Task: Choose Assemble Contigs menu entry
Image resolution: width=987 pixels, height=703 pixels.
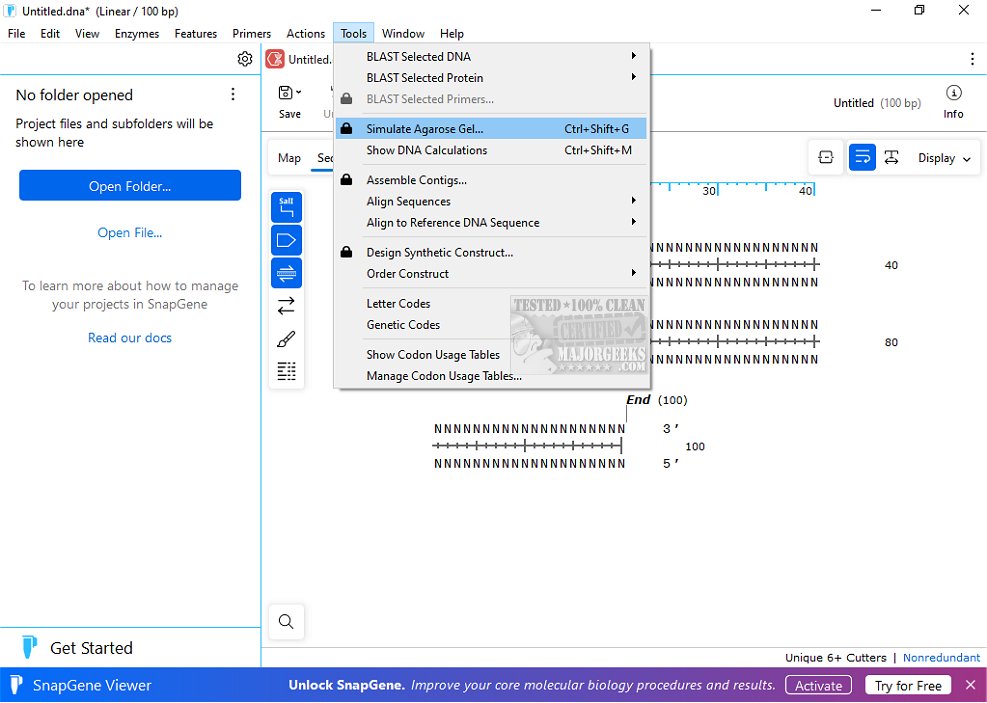Action: point(491,180)
